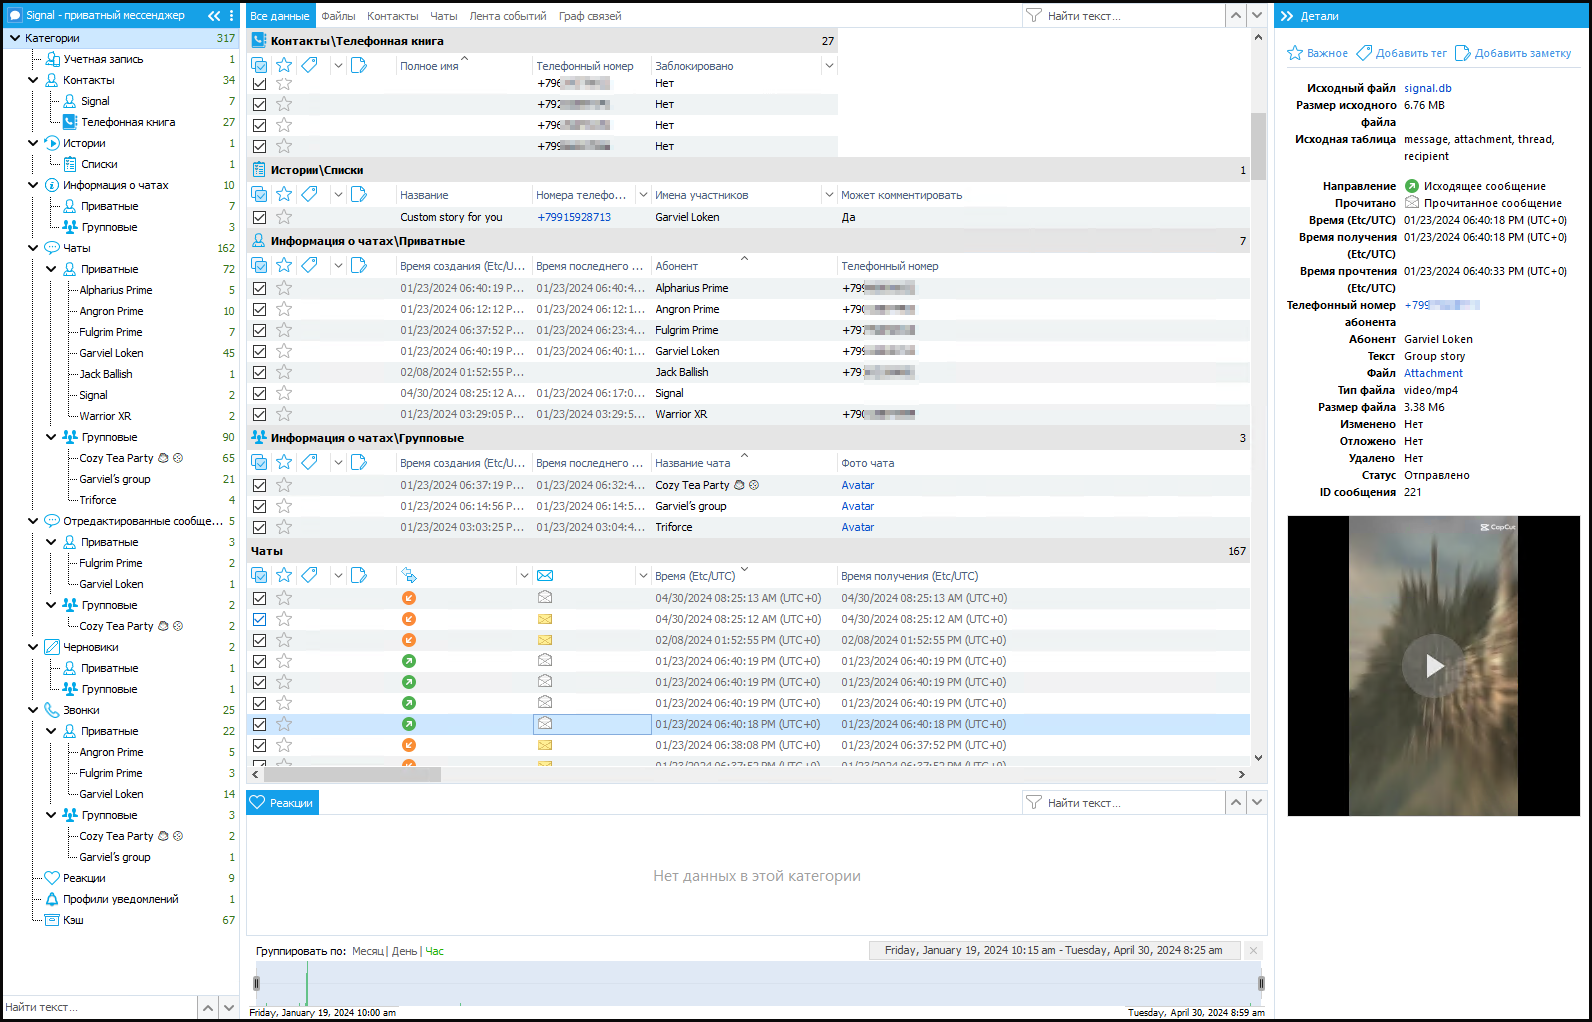Collapse the Звонки tree node
The image size is (1592, 1022).
pos(33,710)
